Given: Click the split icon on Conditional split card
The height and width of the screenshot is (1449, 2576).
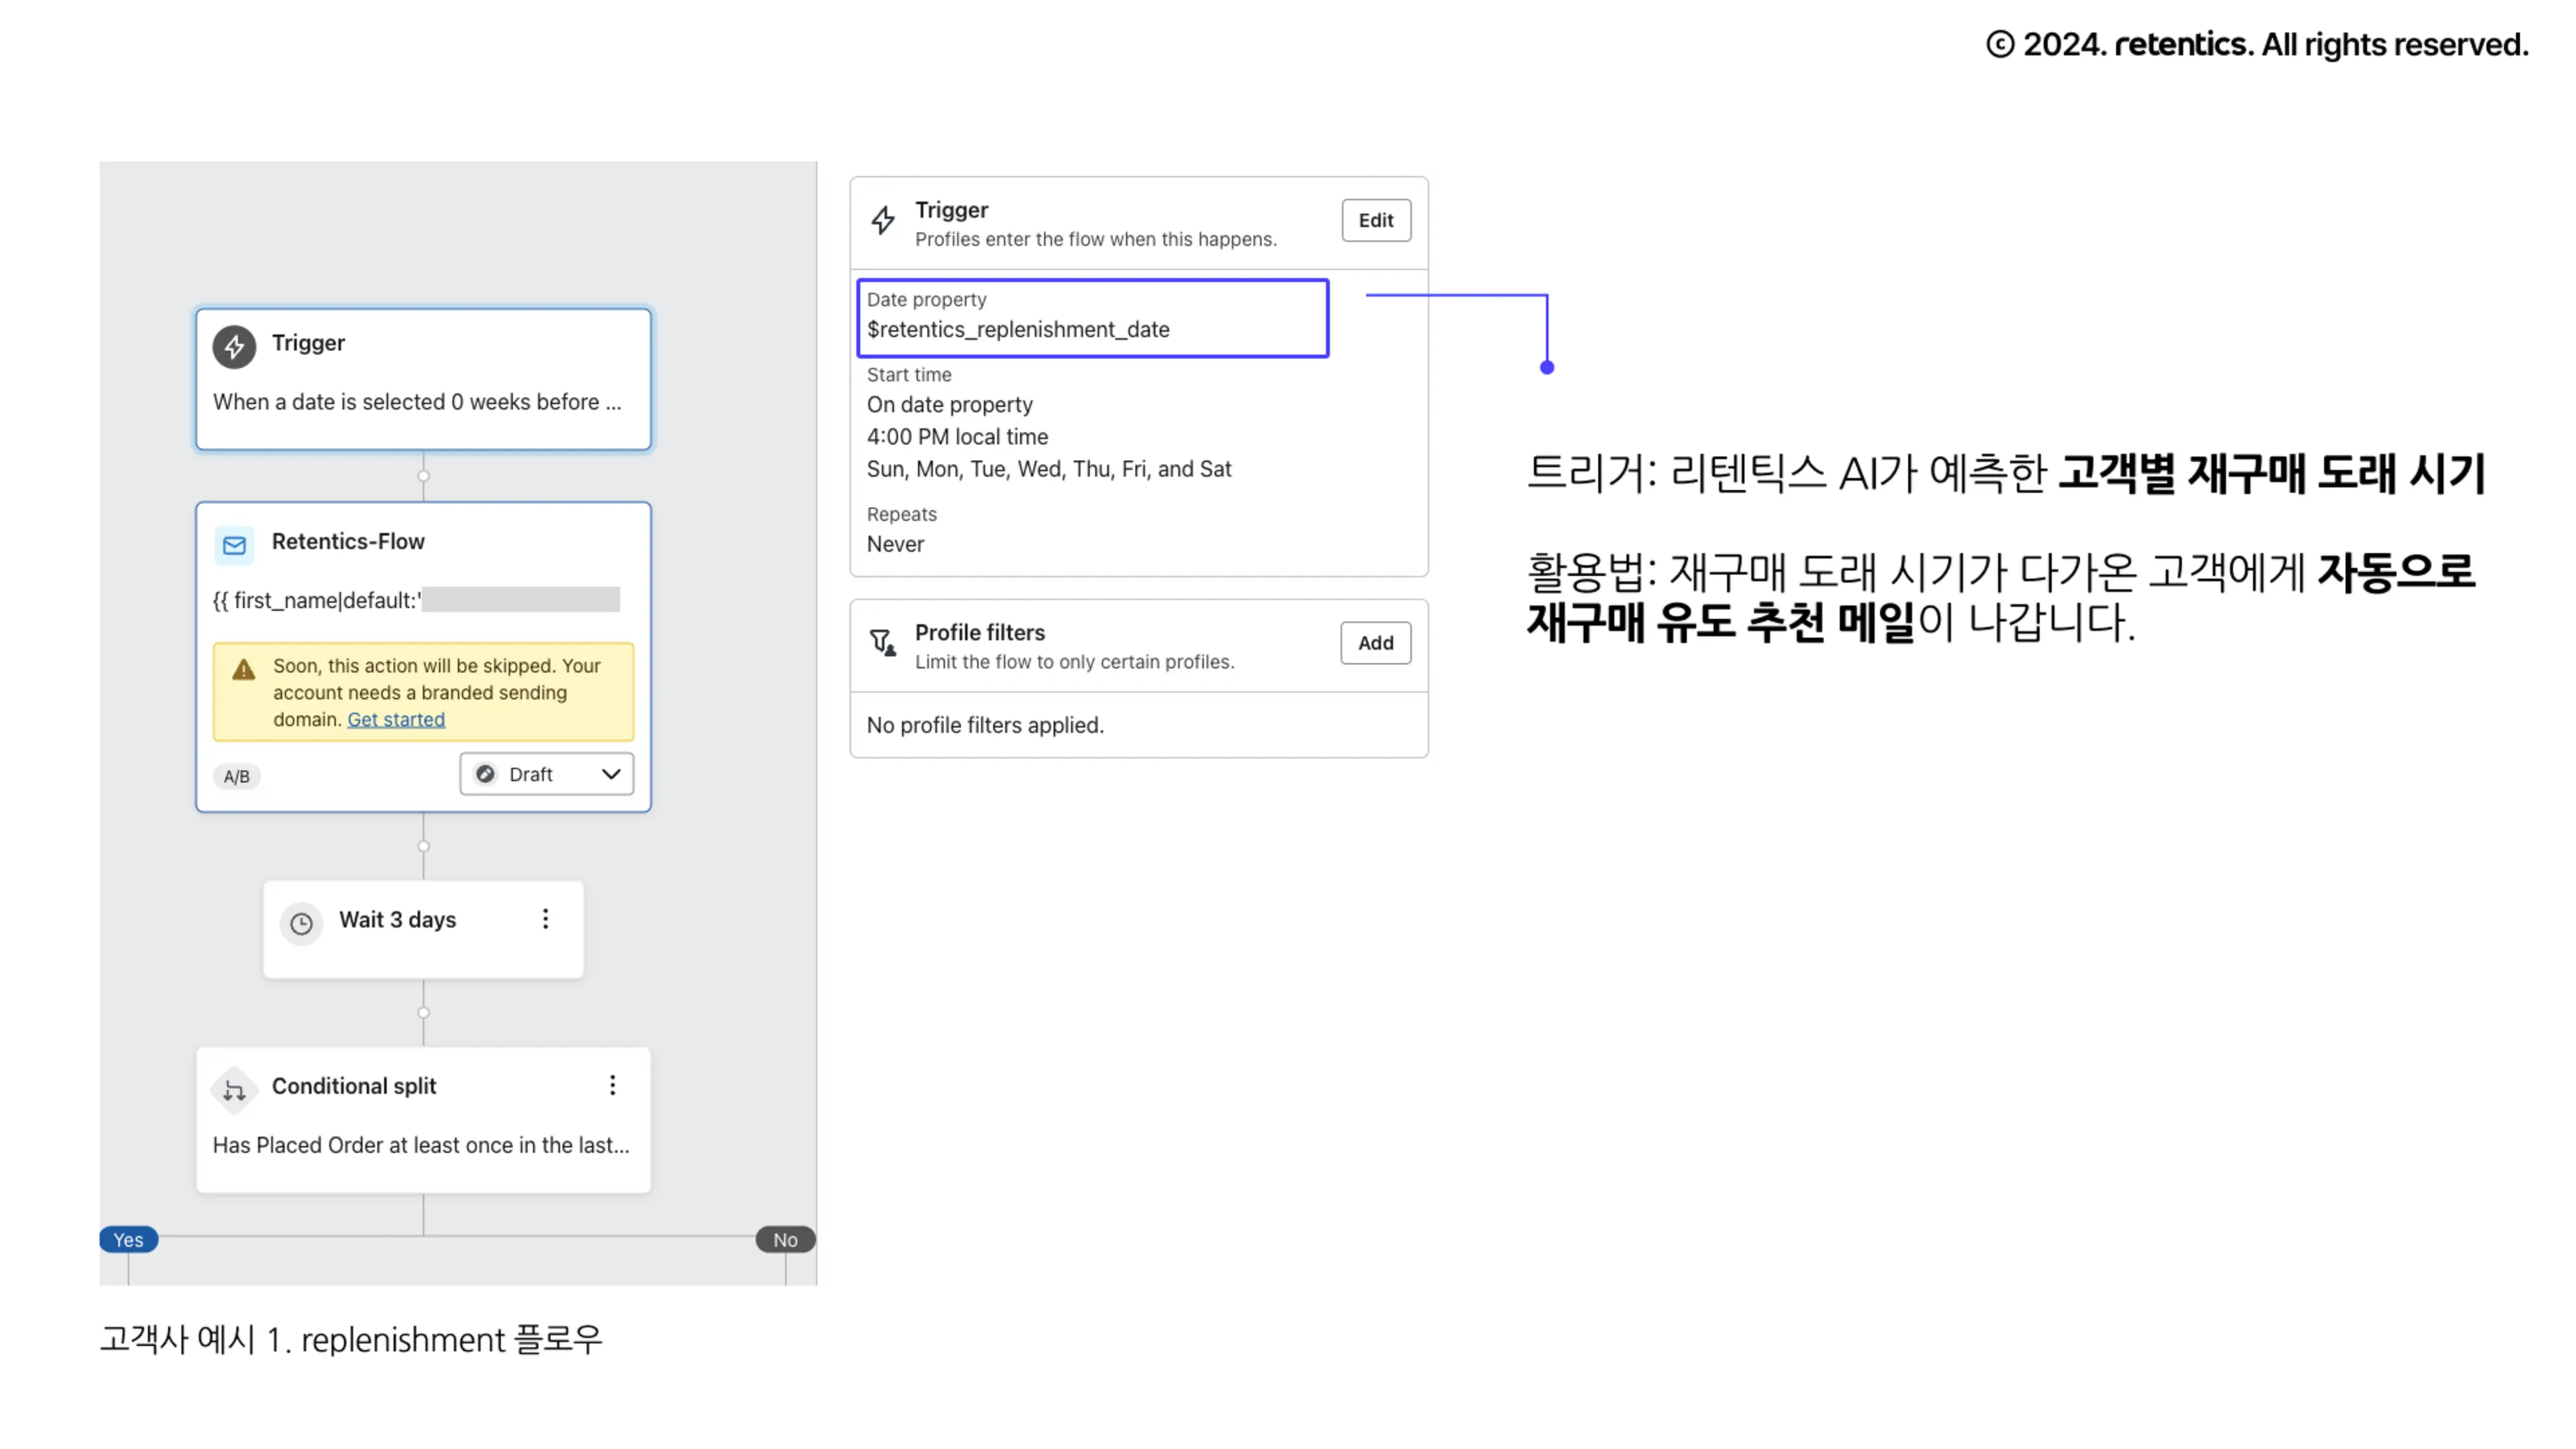Looking at the screenshot, I should [234, 1090].
